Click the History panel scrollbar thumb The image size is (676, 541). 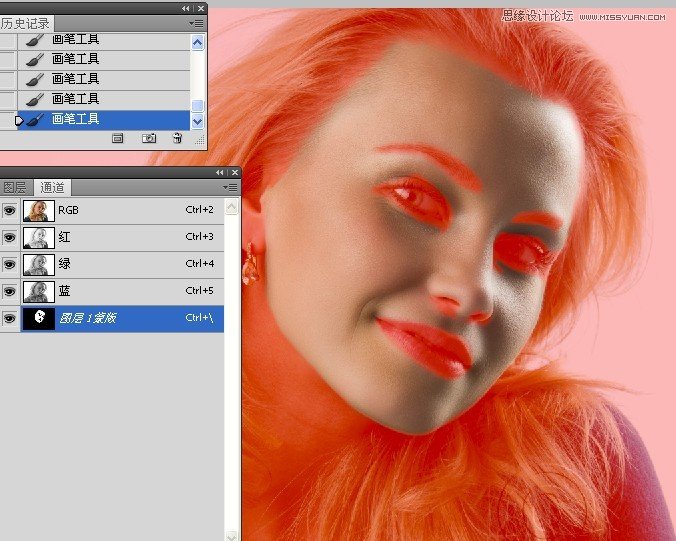(x=197, y=105)
